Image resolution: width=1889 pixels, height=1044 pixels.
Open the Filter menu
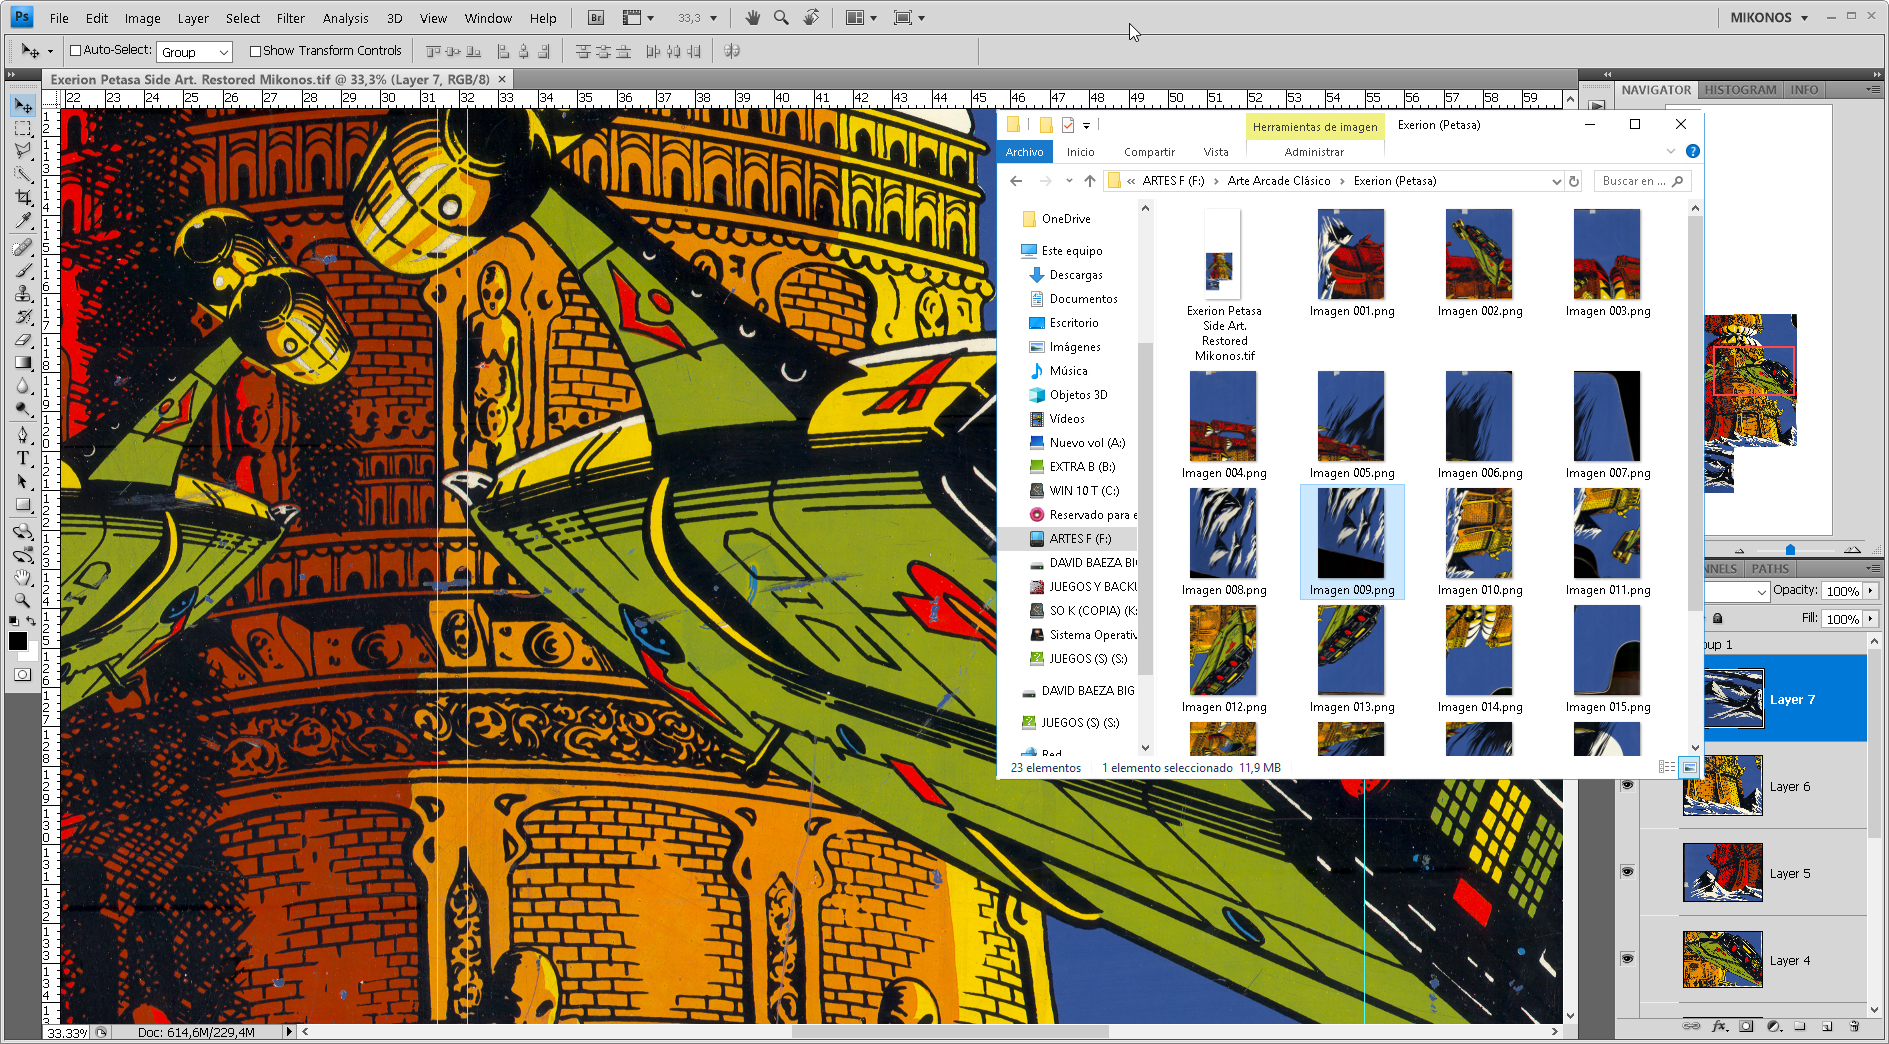click(290, 17)
